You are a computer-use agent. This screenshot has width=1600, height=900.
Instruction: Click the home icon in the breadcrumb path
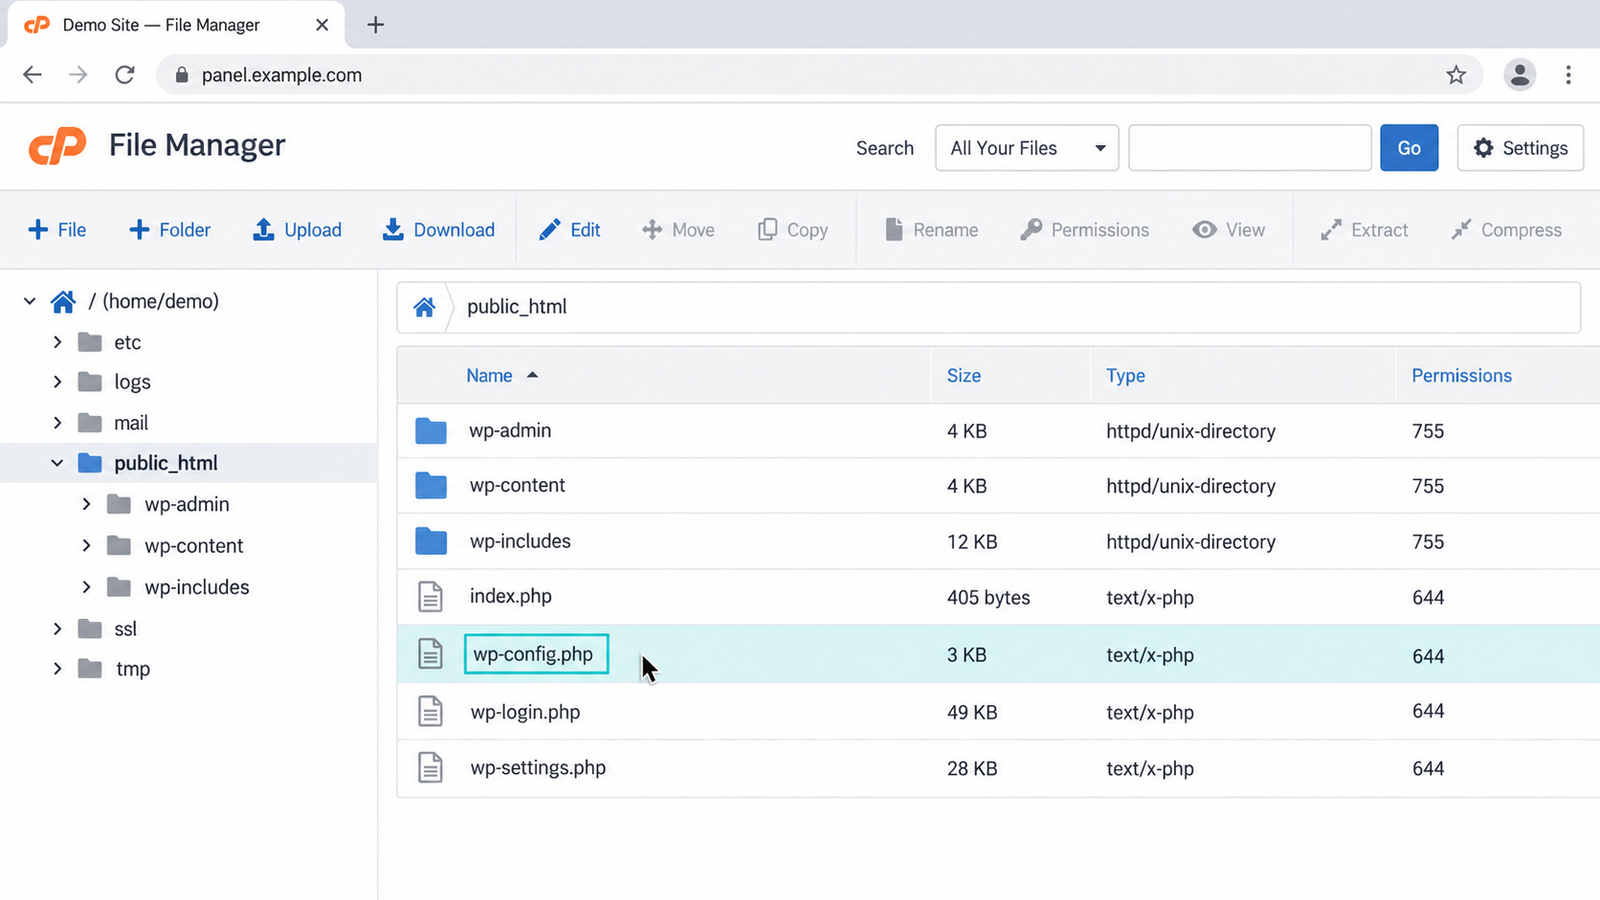(x=424, y=307)
